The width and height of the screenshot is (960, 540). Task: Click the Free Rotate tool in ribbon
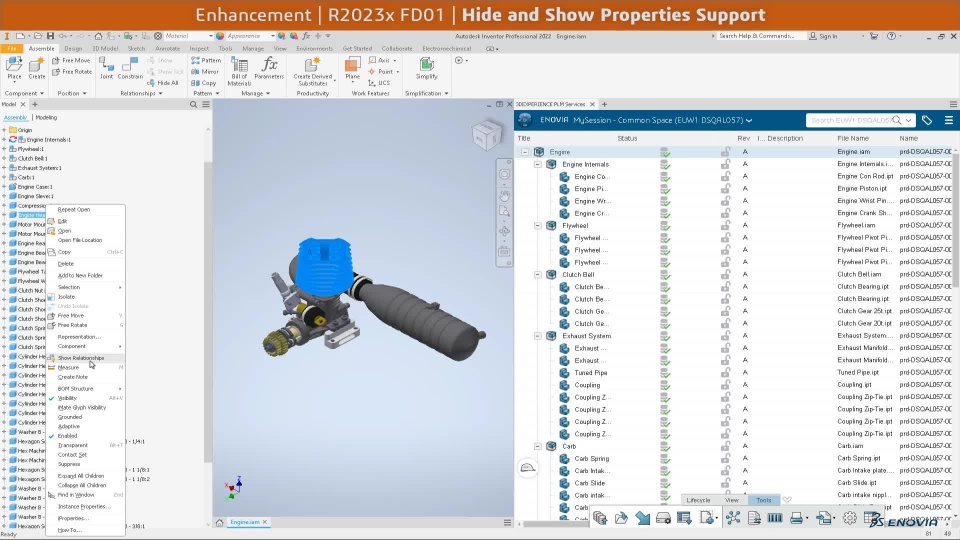pyautogui.click(x=72, y=72)
